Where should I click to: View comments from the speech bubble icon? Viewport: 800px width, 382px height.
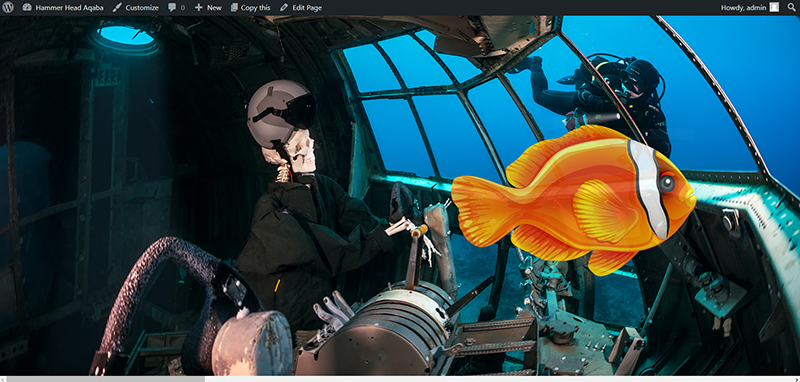click(x=177, y=8)
